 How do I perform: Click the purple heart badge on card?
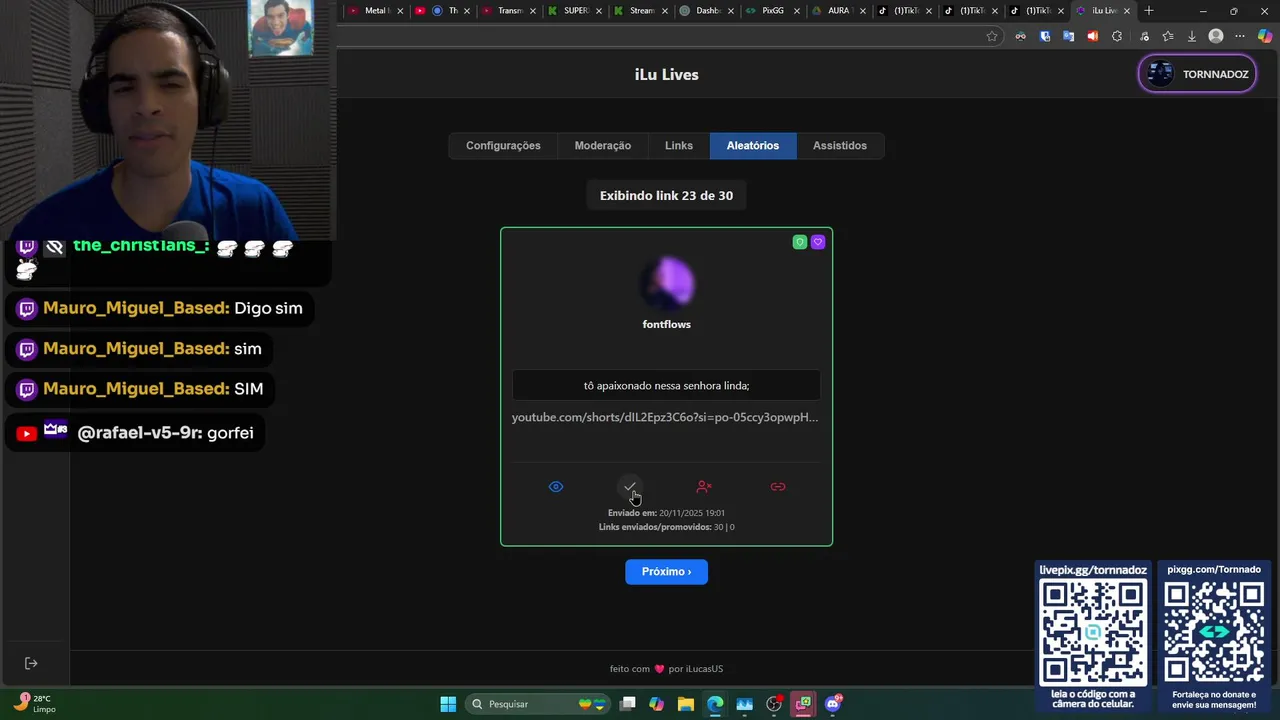(818, 242)
